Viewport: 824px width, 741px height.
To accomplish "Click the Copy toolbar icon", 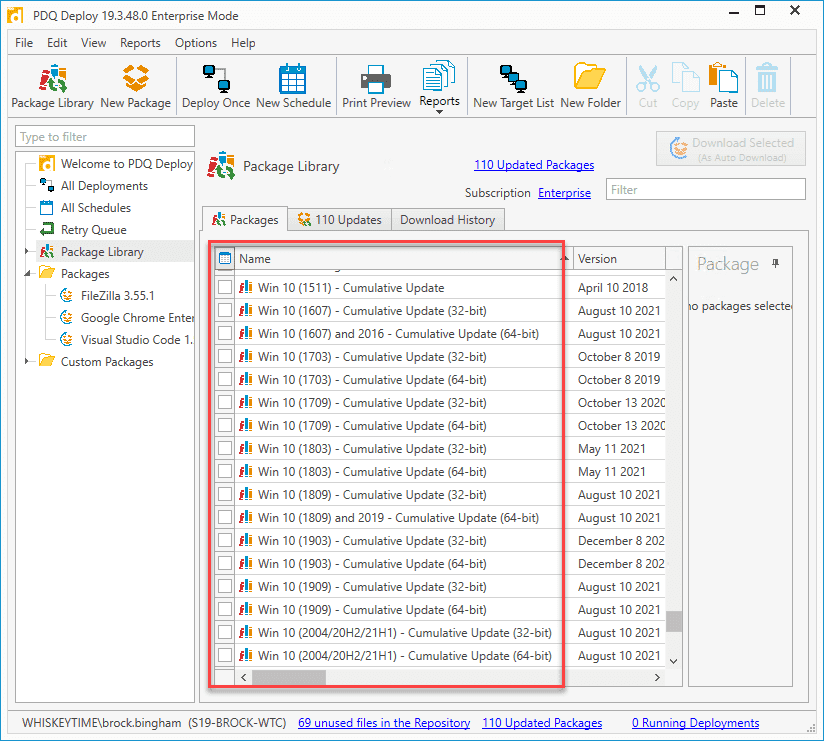I will coord(685,86).
